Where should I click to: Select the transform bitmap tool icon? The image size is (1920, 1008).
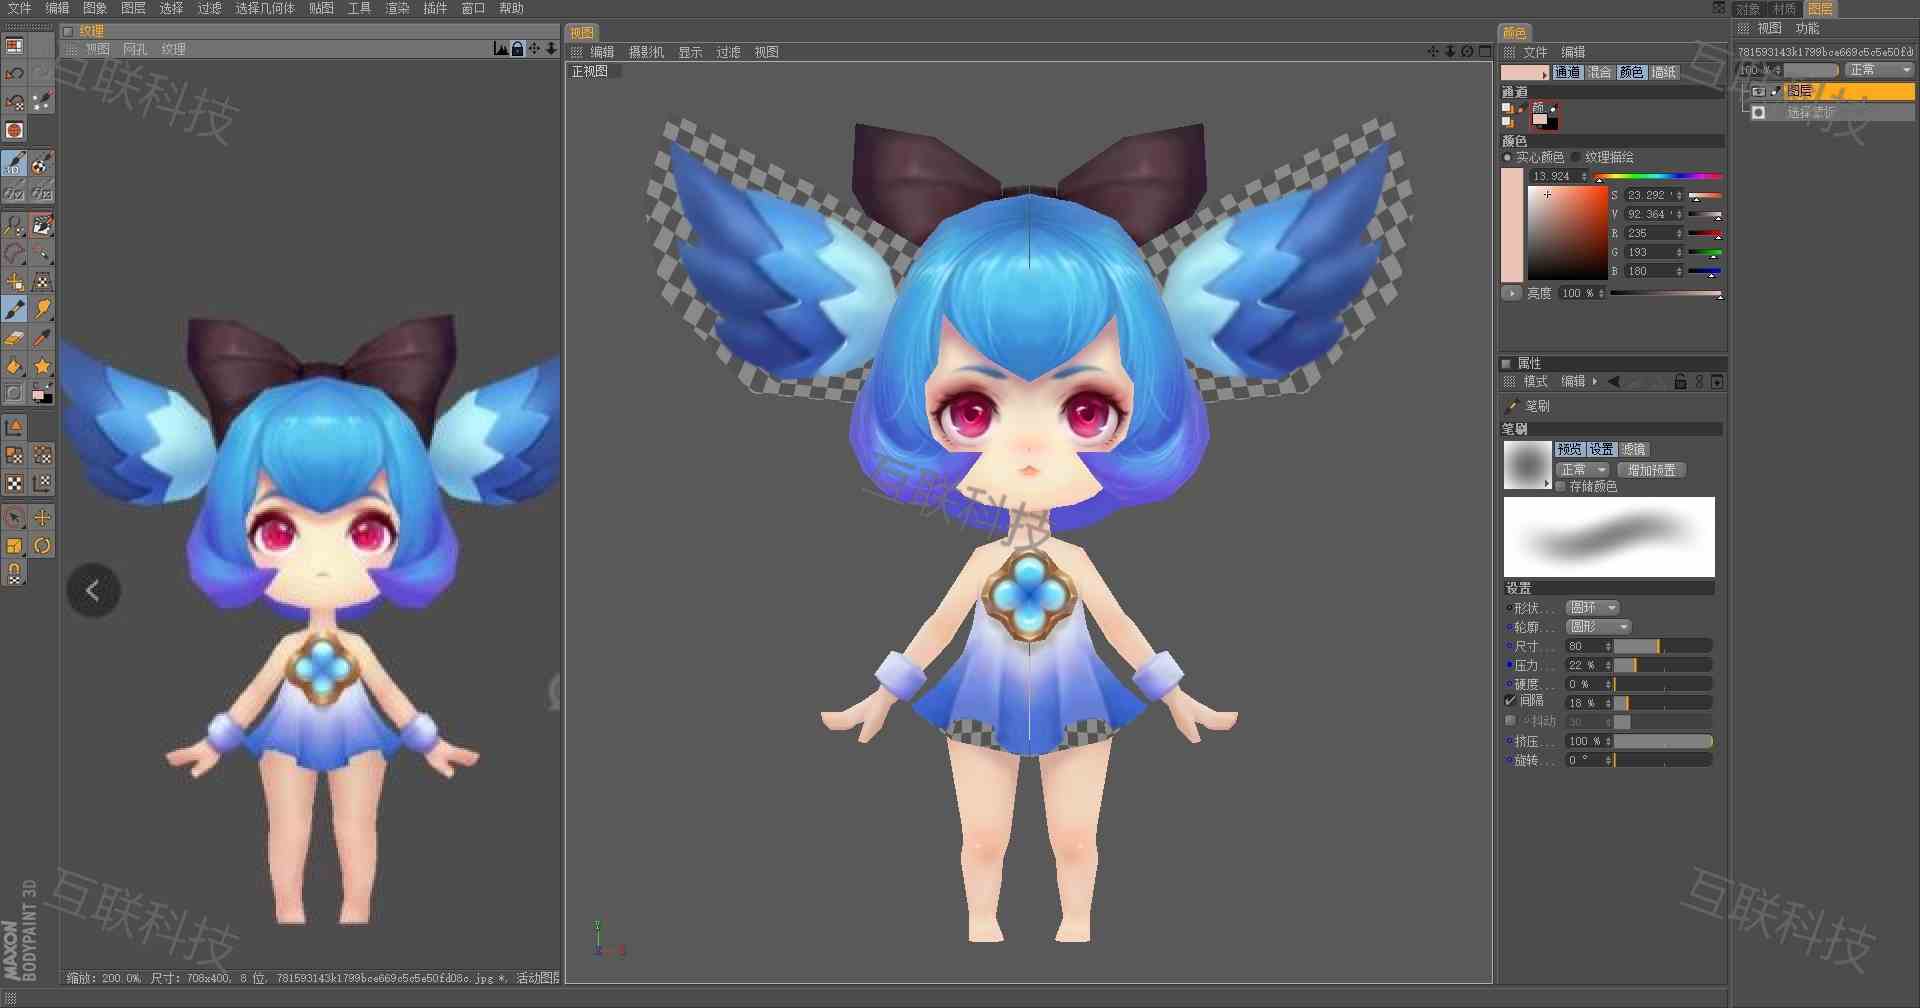[x=41, y=282]
